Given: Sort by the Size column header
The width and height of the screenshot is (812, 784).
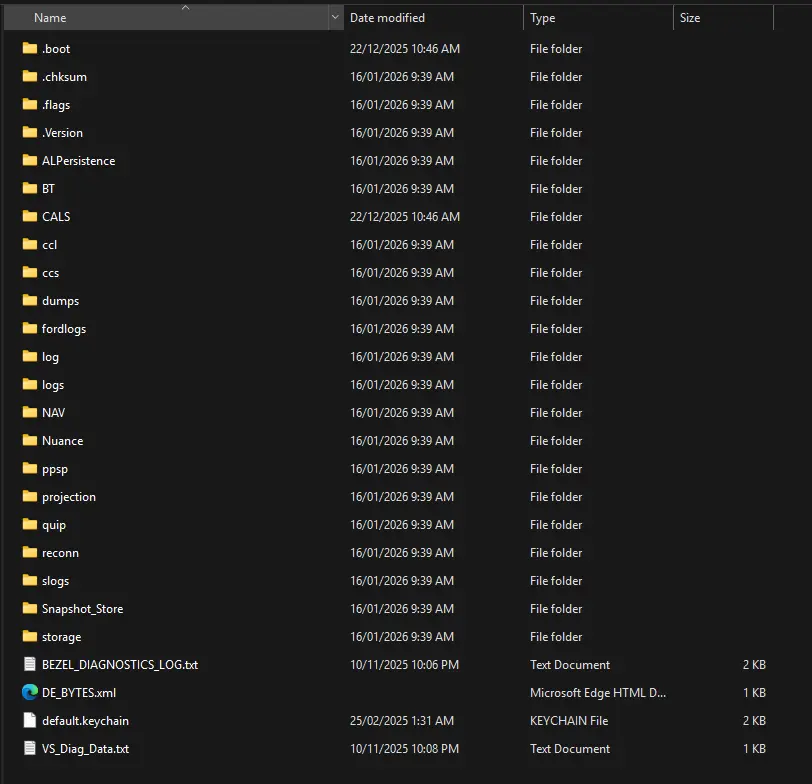Looking at the screenshot, I should click(723, 17).
